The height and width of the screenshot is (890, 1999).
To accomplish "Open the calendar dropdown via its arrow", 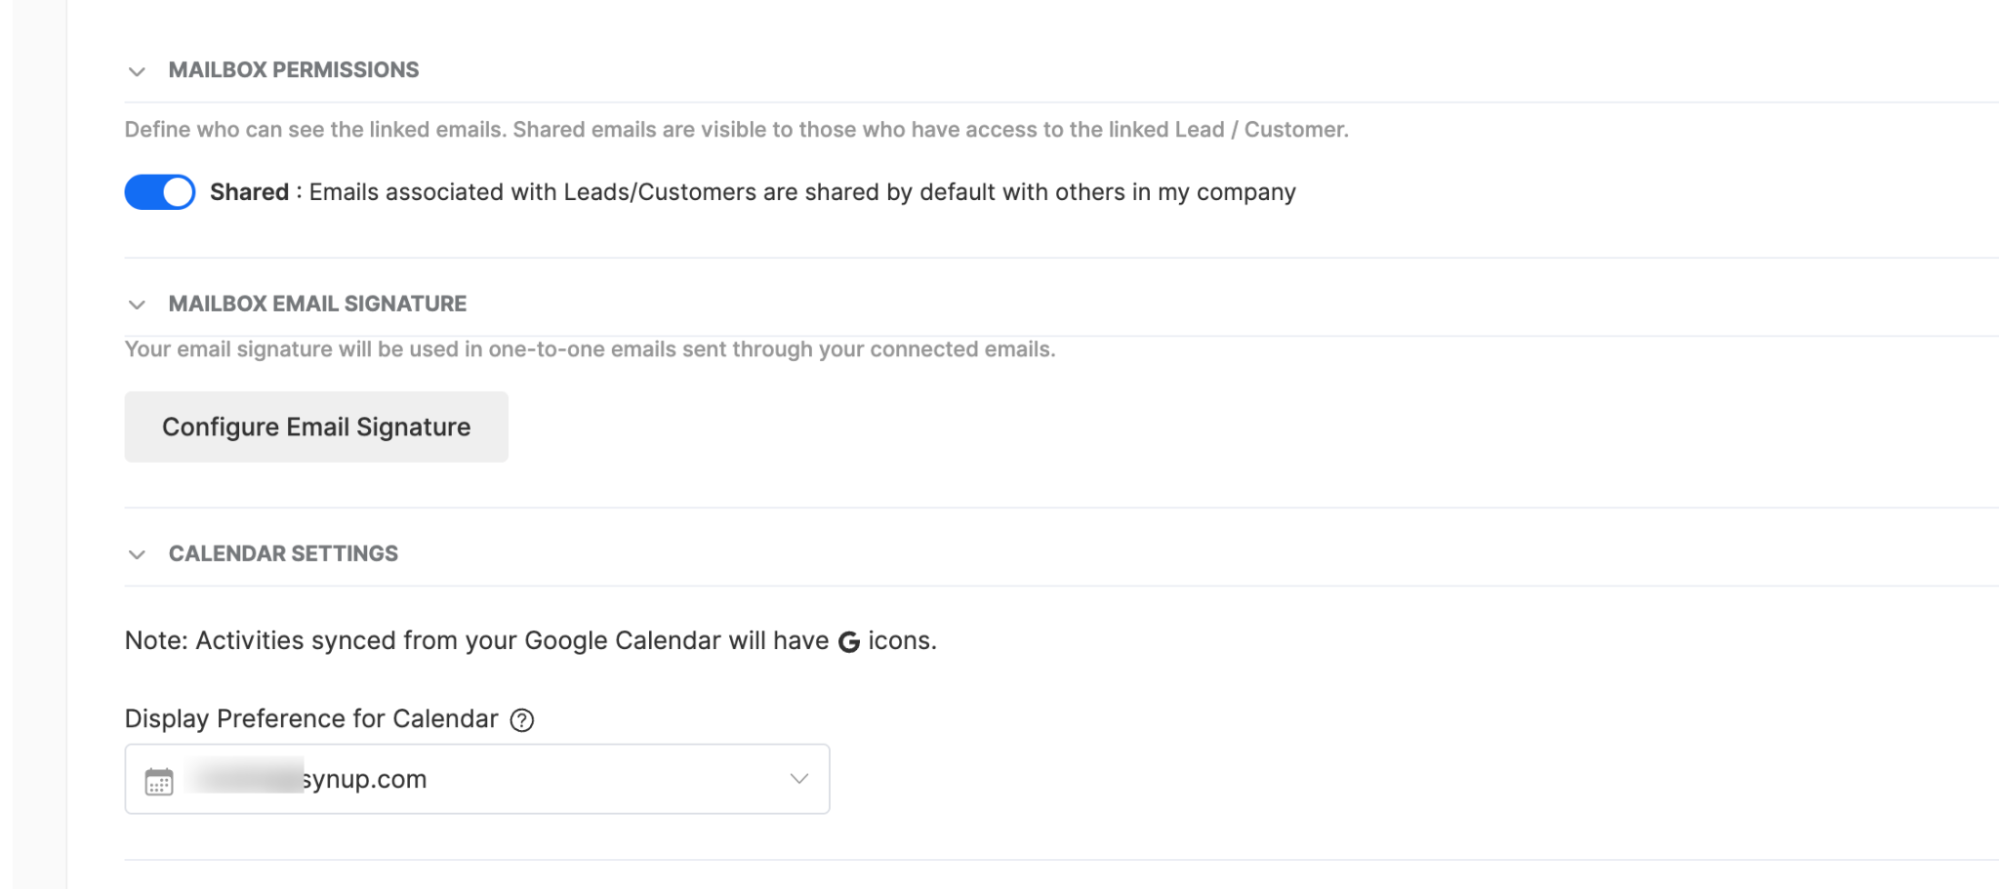I will pyautogui.click(x=799, y=779).
